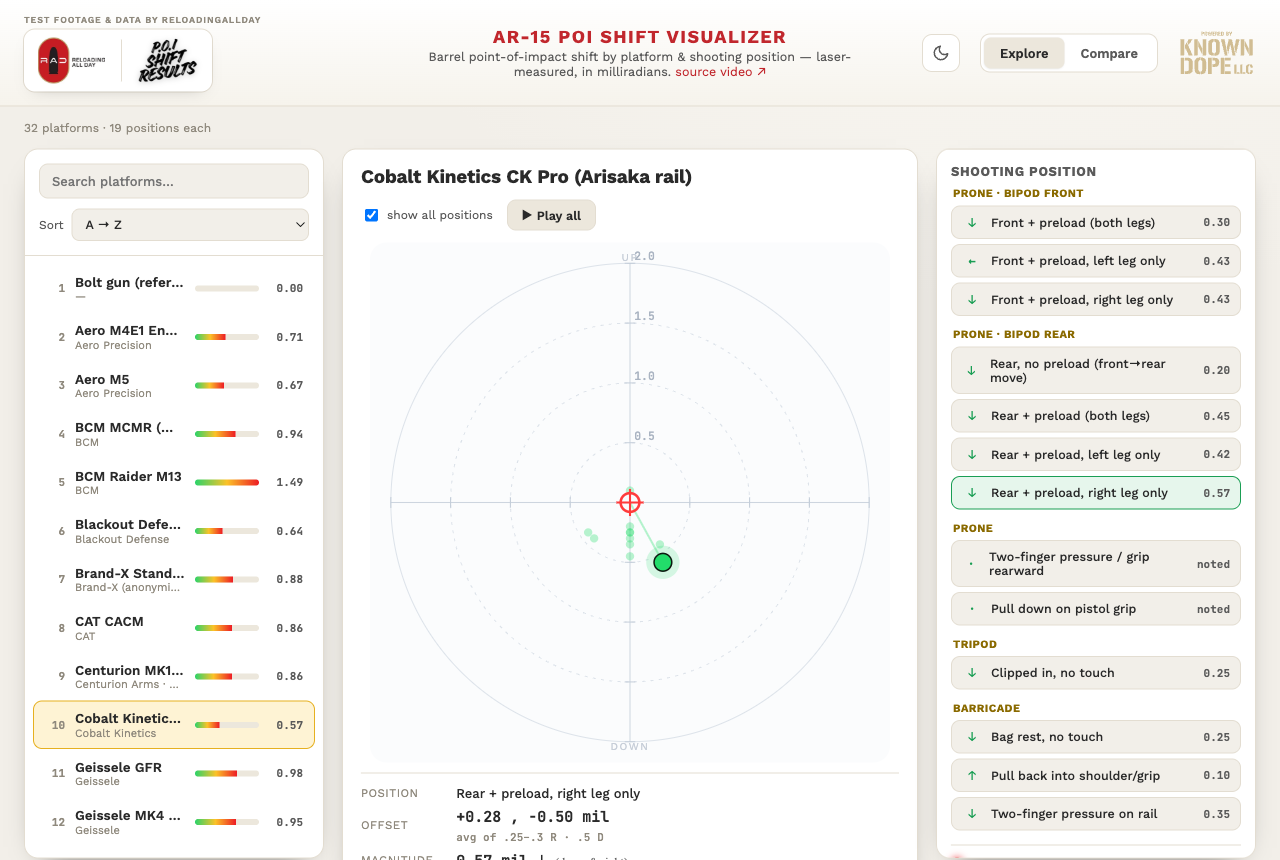Screen dimensions: 1280x860
Task: Select the Geissele MK4 platform
Action: point(174,822)
